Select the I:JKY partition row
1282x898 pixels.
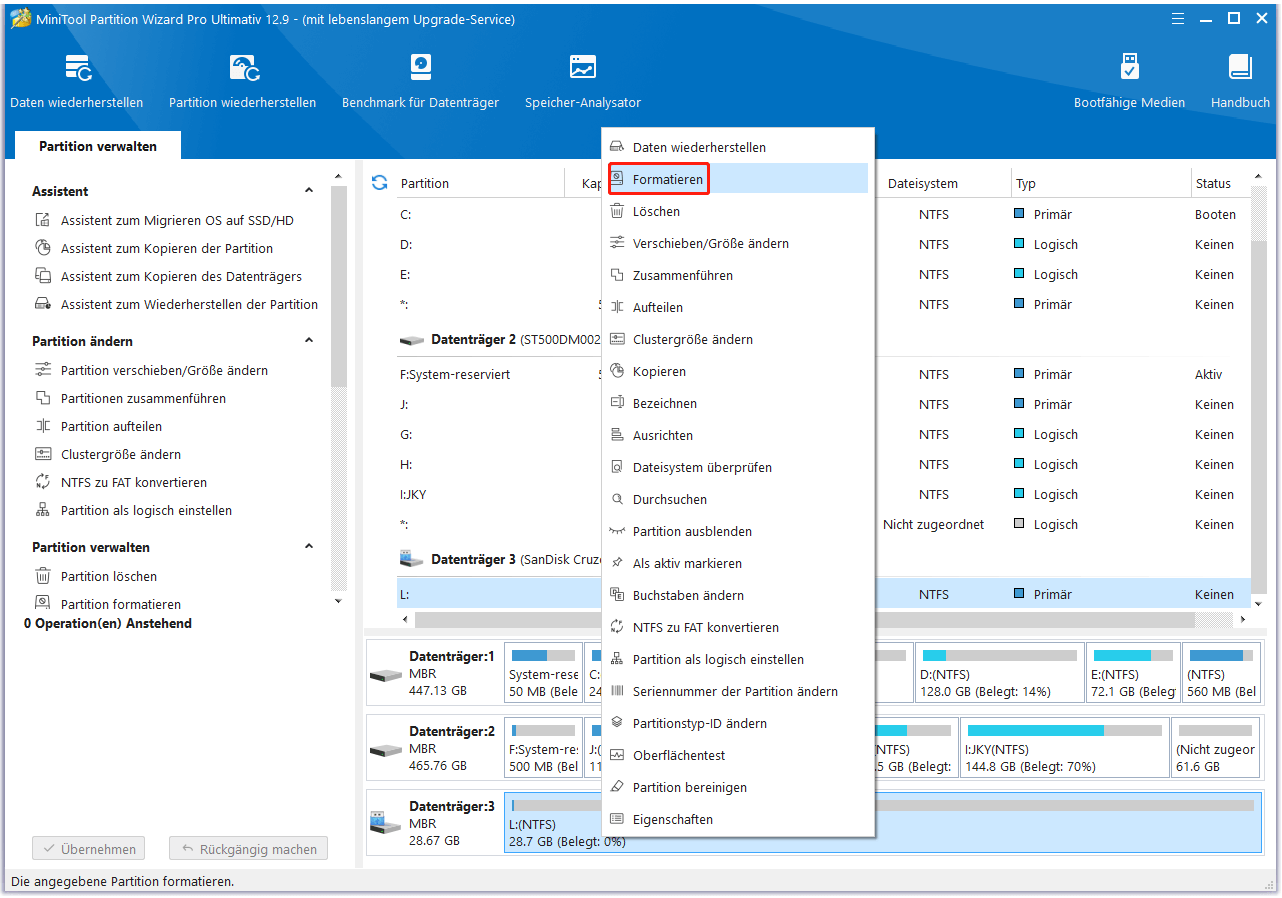[x=823, y=494]
